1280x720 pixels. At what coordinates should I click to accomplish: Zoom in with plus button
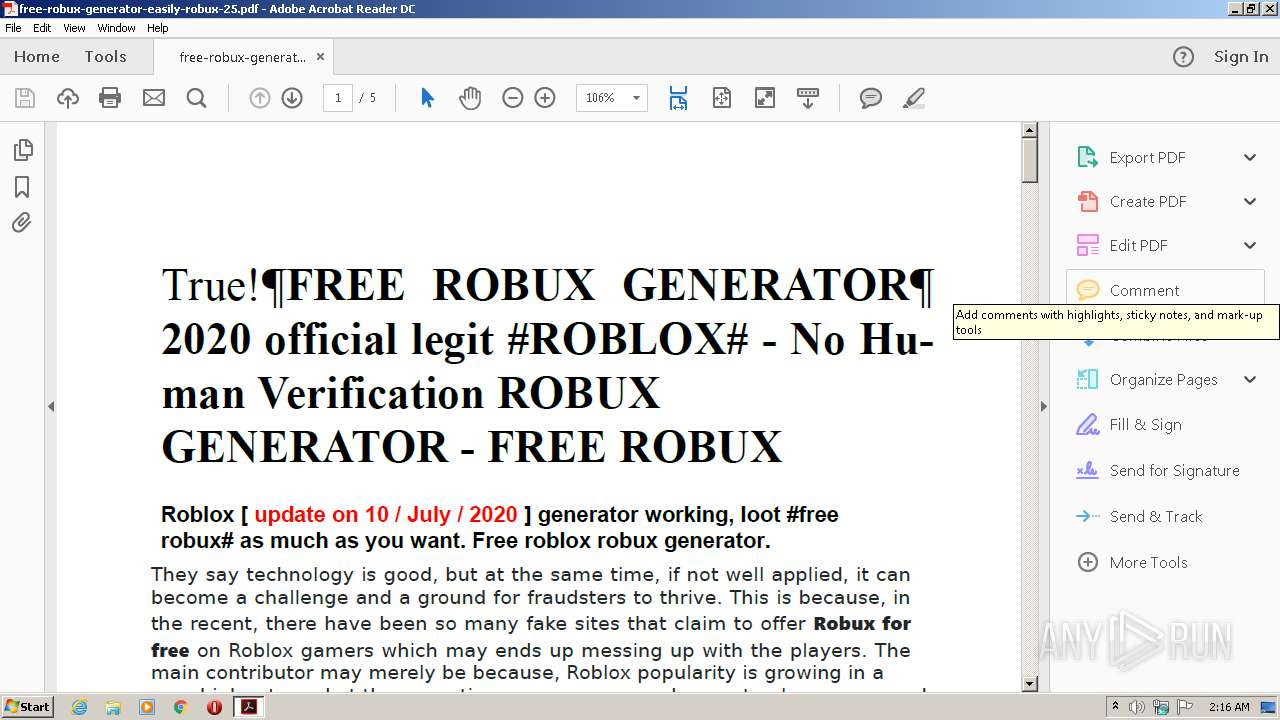545,98
